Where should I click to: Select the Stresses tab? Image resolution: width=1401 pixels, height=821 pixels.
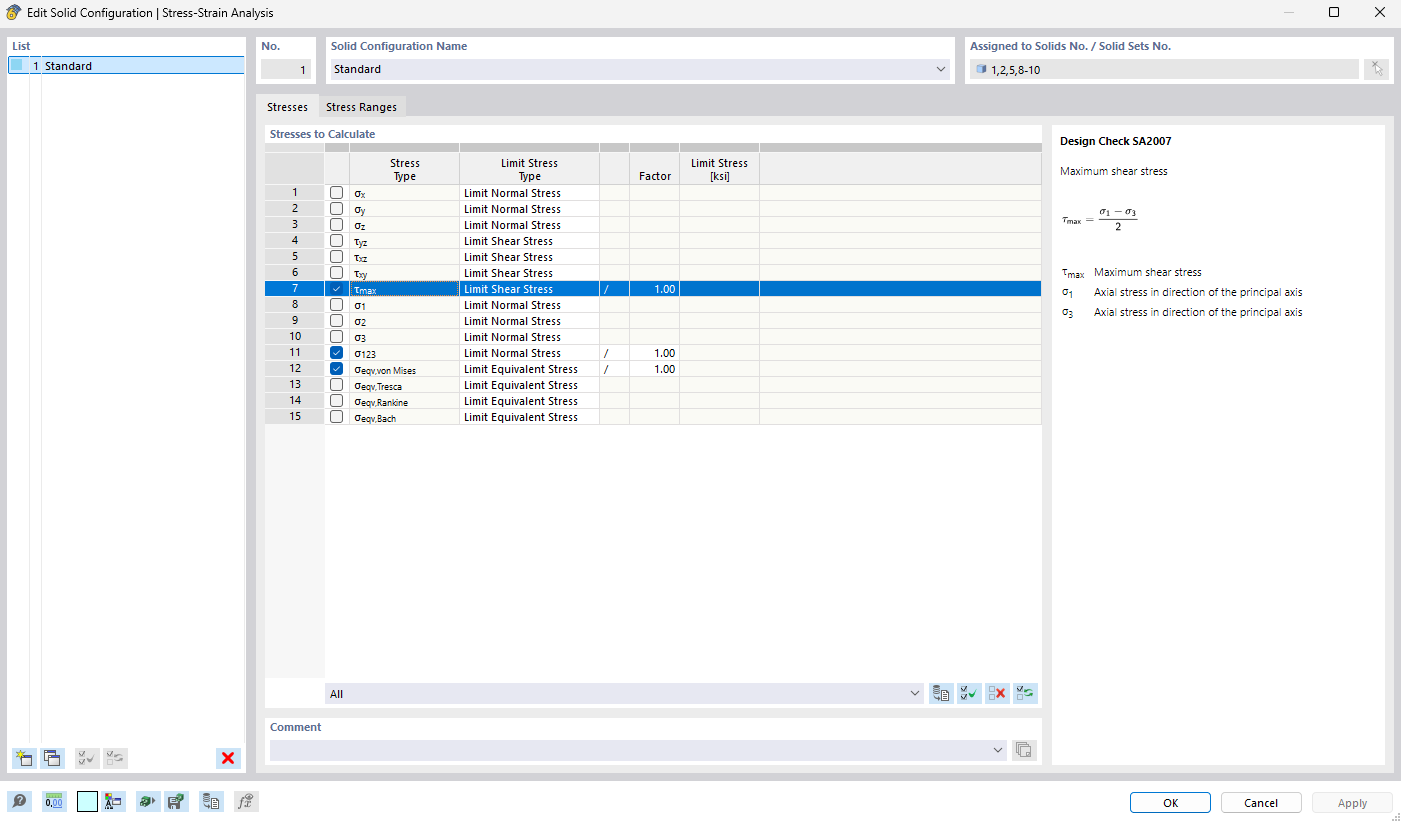point(288,106)
